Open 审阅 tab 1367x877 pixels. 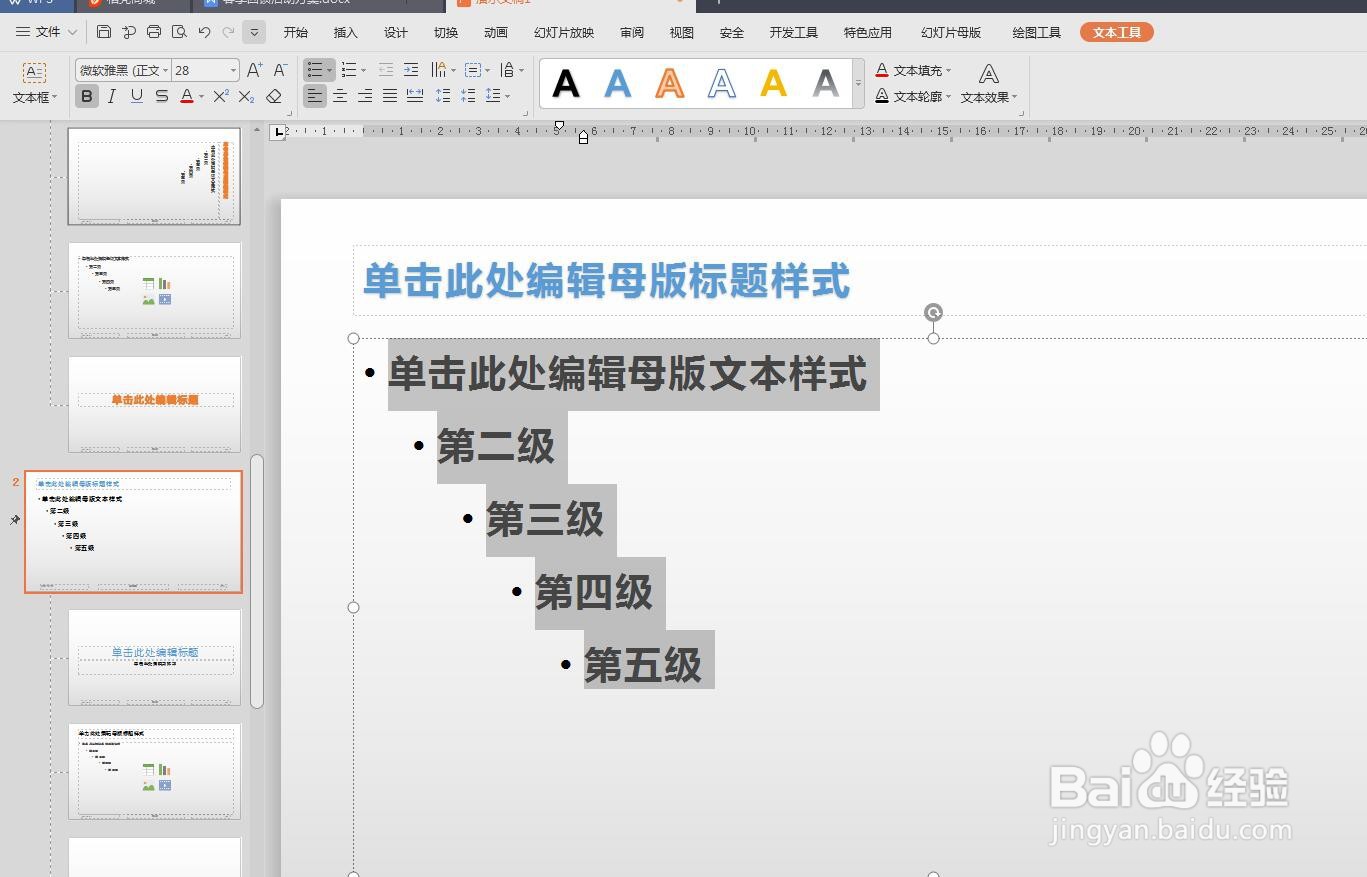pyautogui.click(x=632, y=32)
